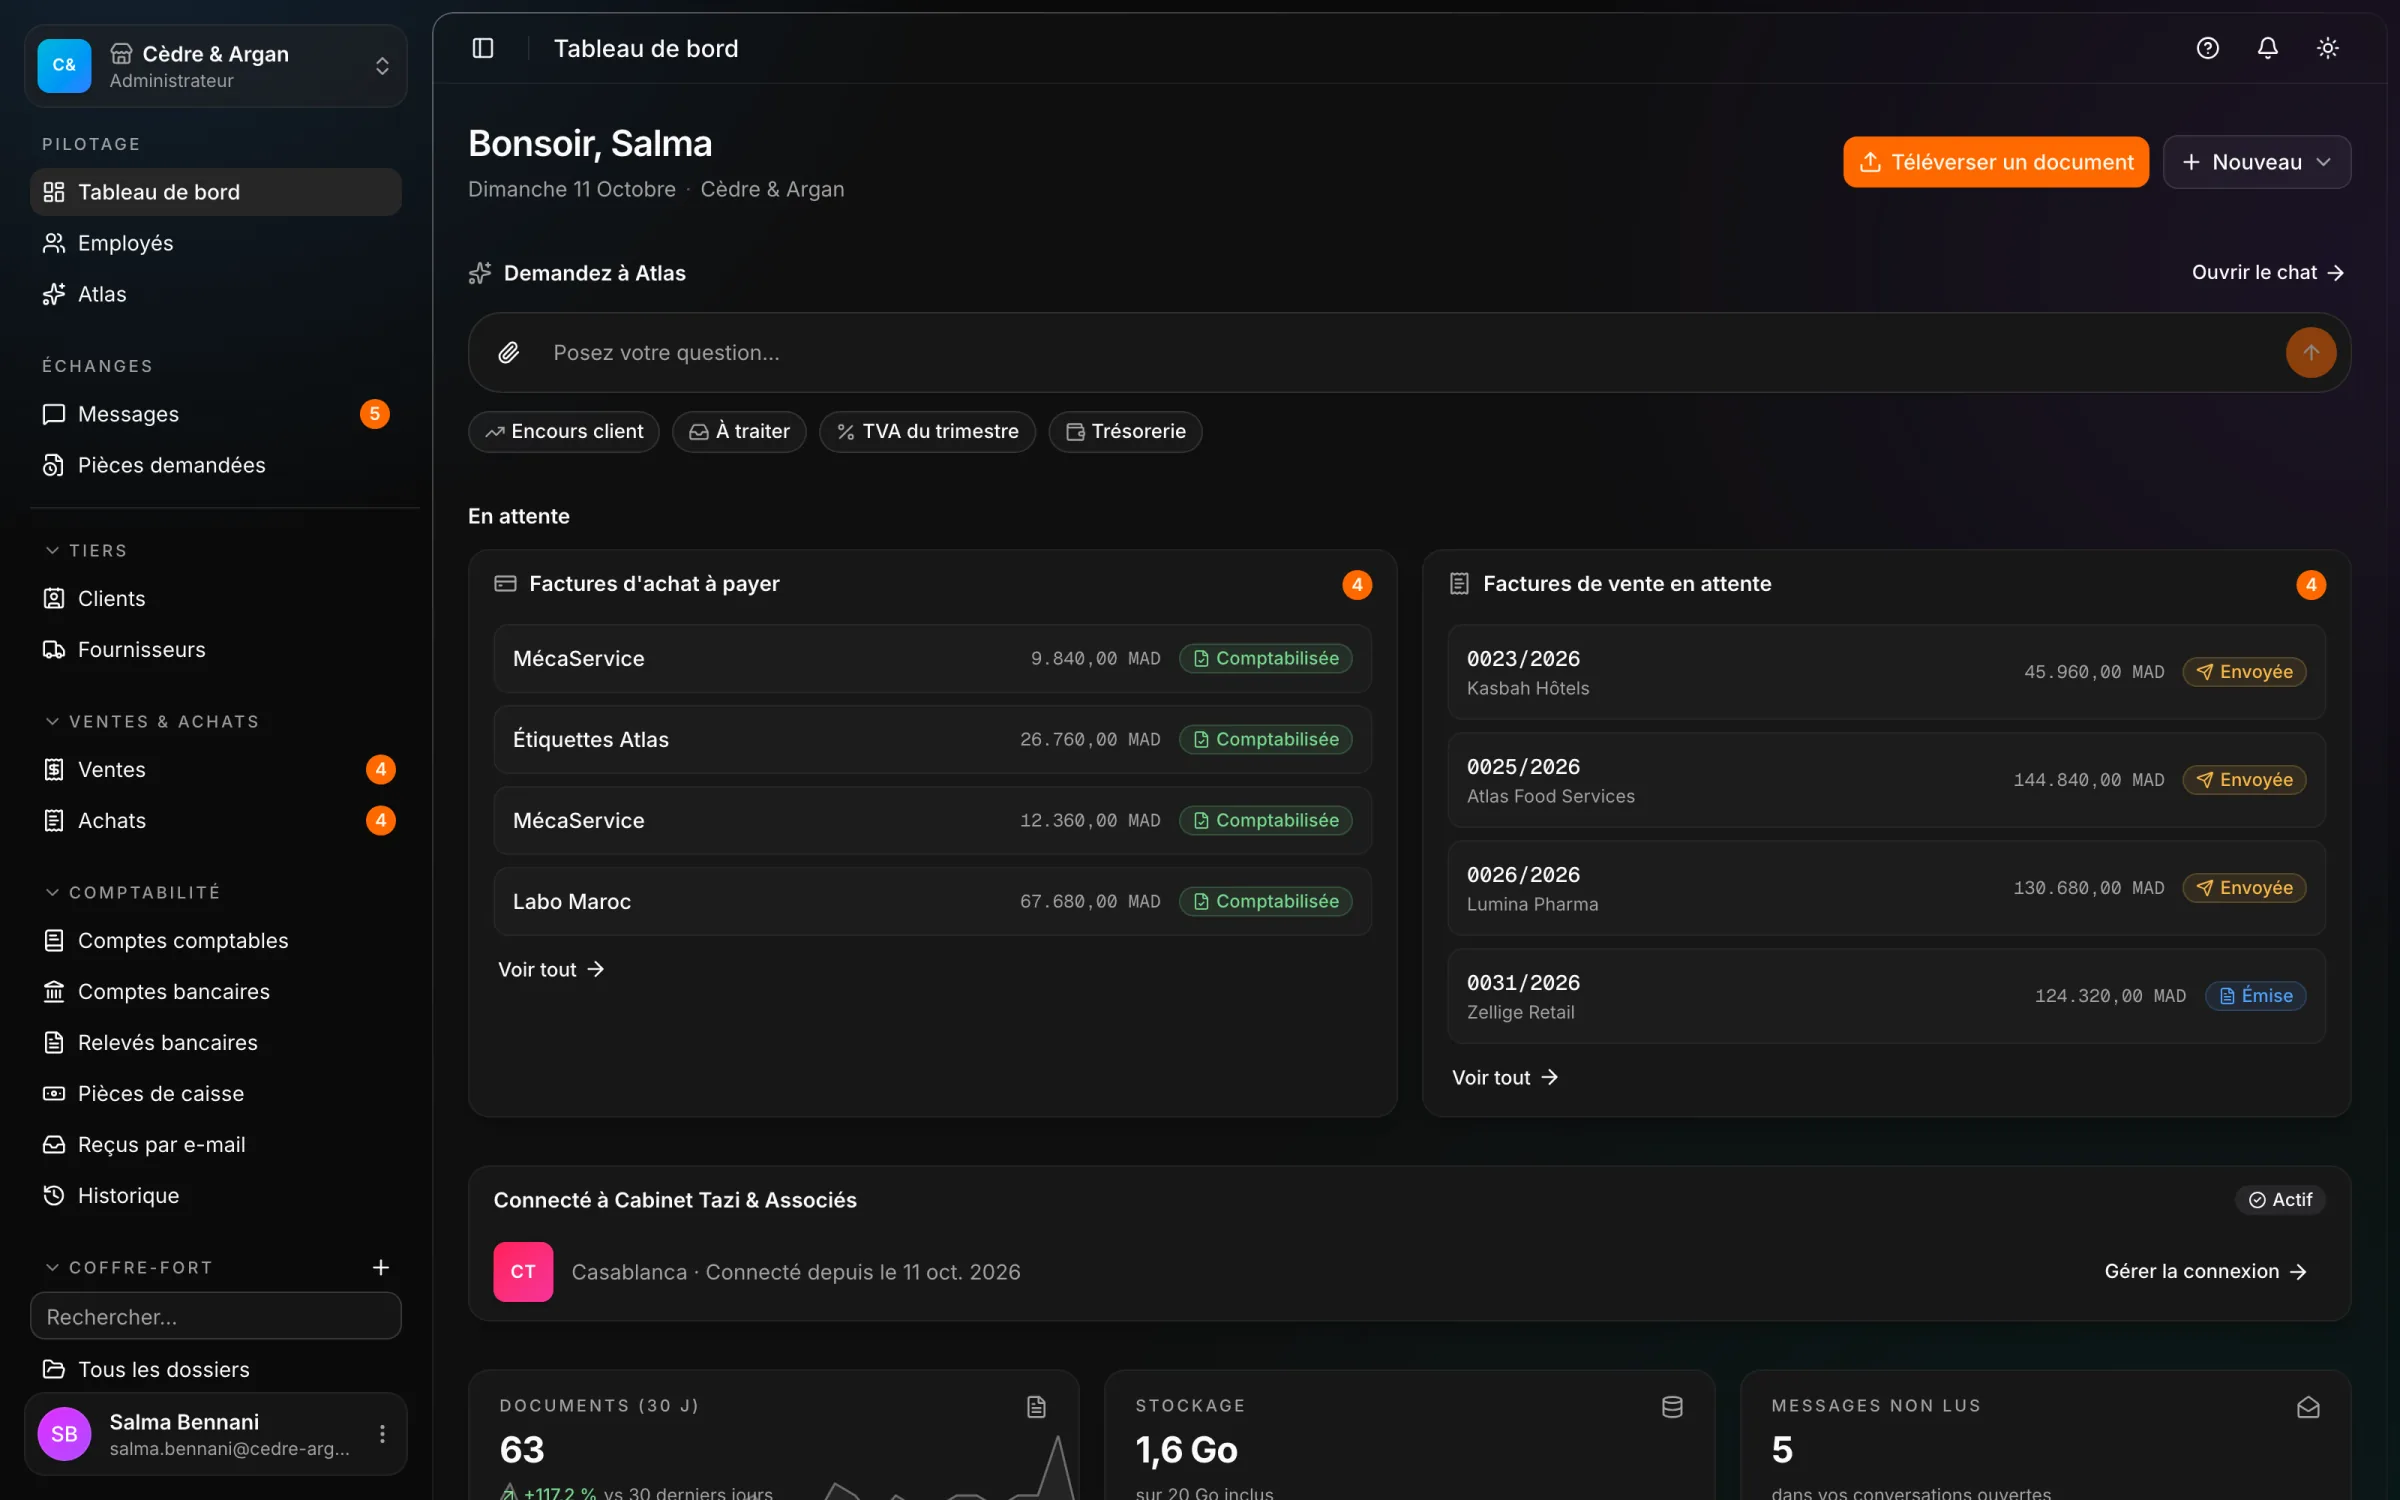Open the workspace switcher chevrons

(382, 66)
